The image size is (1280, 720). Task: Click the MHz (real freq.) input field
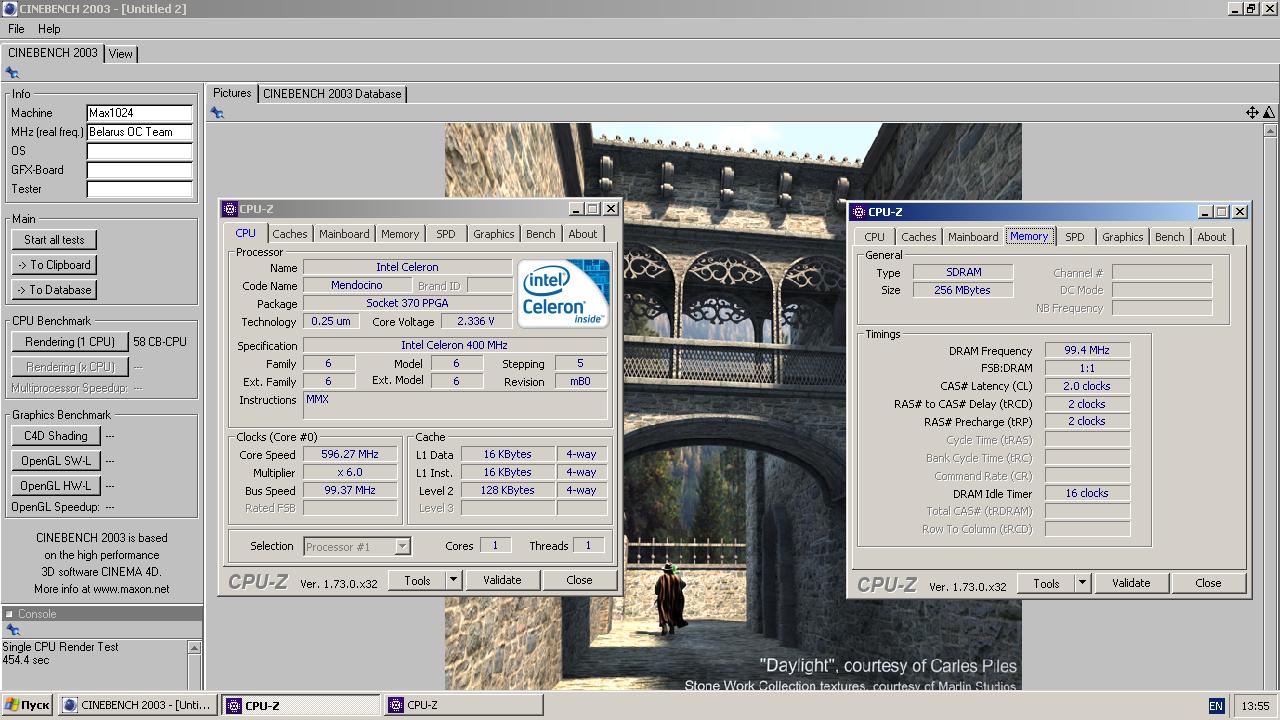click(x=139, y=132)
